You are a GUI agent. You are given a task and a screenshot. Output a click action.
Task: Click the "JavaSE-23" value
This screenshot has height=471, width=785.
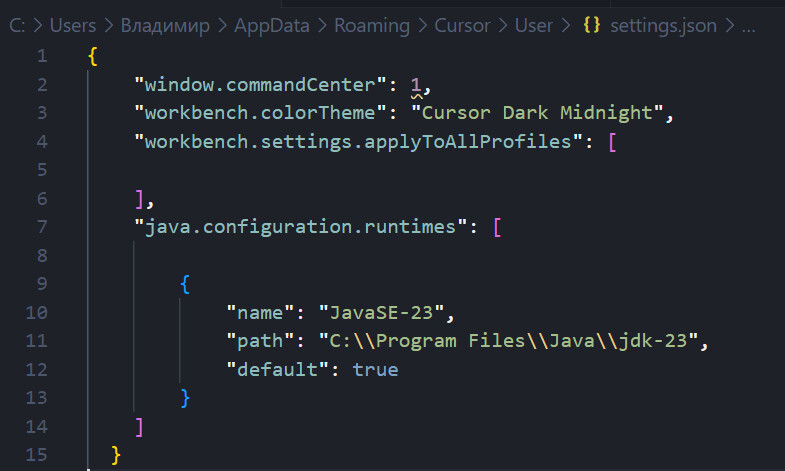pos(381,313)
